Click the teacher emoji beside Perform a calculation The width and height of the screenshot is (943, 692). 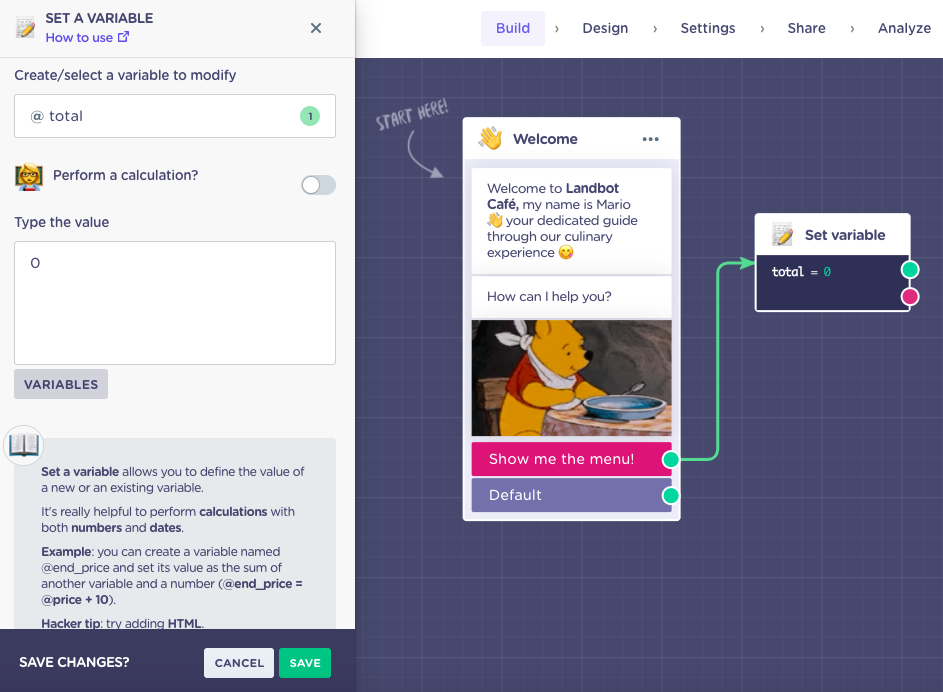pos(29,177)
